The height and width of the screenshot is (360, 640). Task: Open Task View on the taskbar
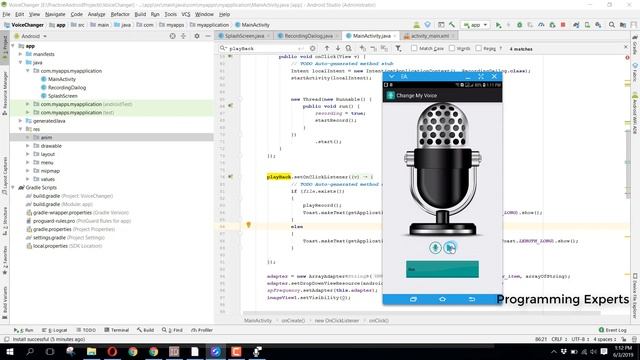pyautogui.click(x=50, y=351)
